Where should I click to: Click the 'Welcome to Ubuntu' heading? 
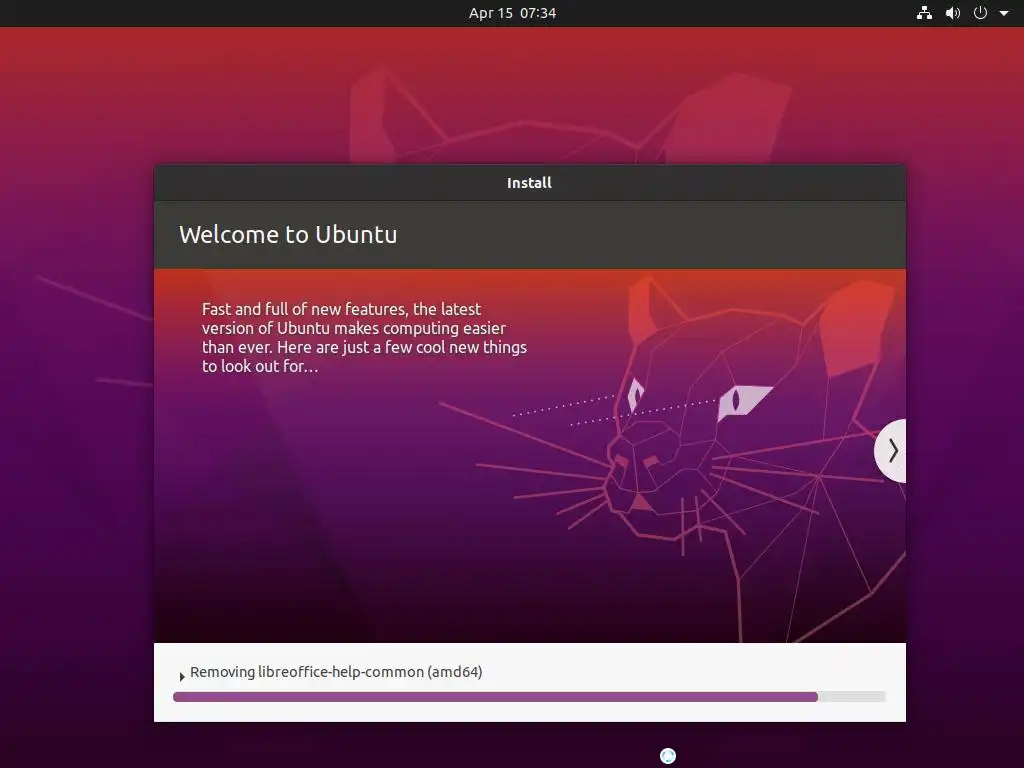click(x=288, y=234)
